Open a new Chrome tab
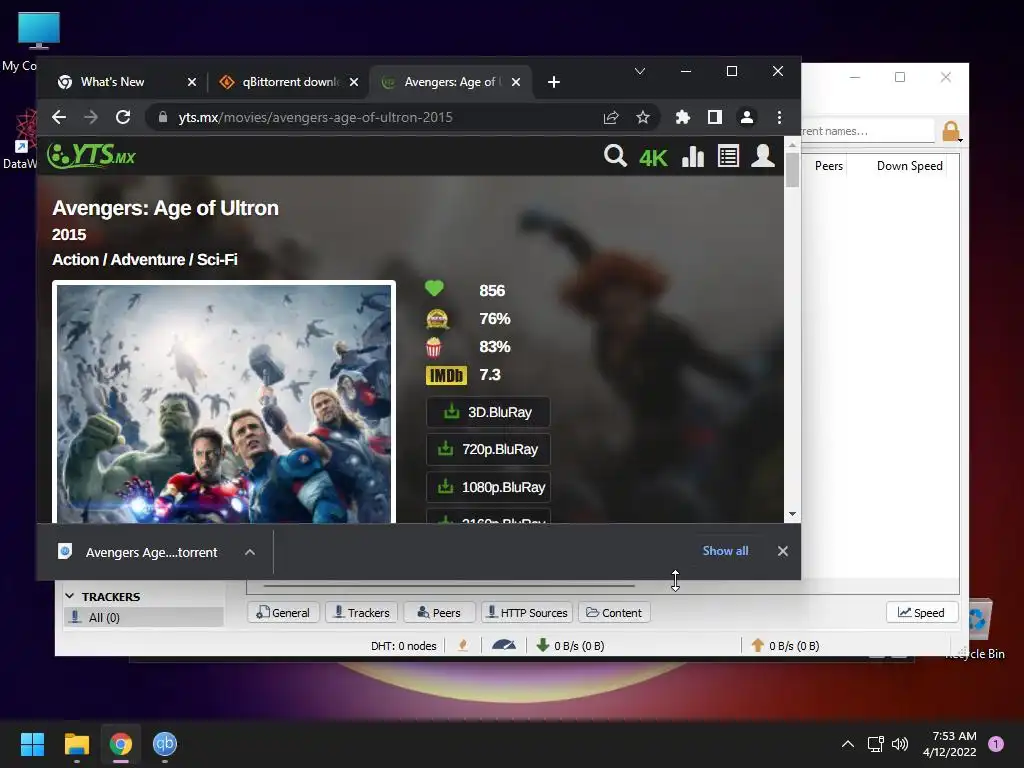The image size is (1024, 768). coord(554,82)
